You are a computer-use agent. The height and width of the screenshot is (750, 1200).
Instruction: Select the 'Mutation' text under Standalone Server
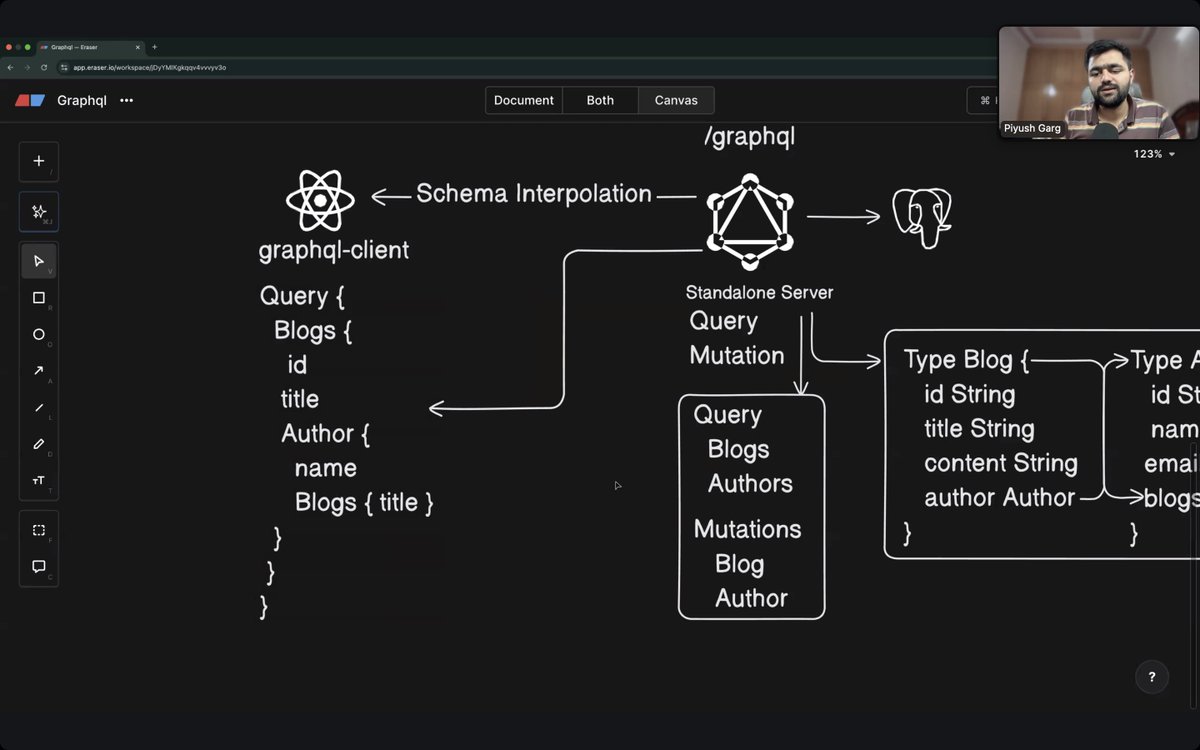pyautogui.click(x=737, y=356)
